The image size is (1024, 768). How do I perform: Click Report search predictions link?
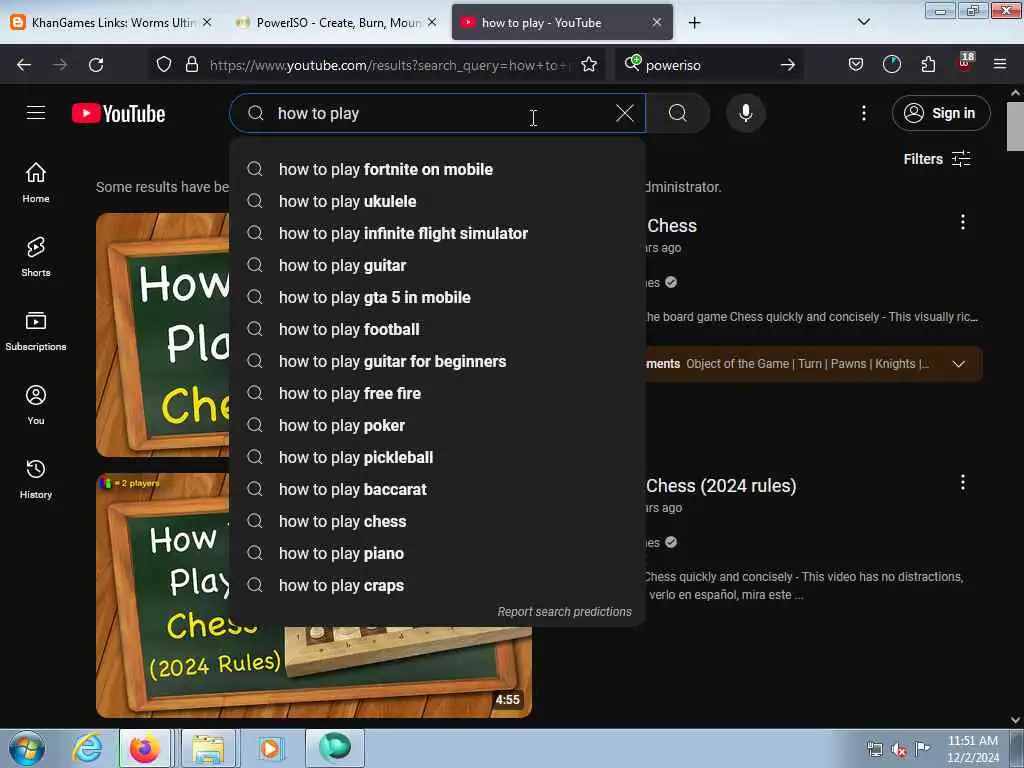tap(564, 612)
